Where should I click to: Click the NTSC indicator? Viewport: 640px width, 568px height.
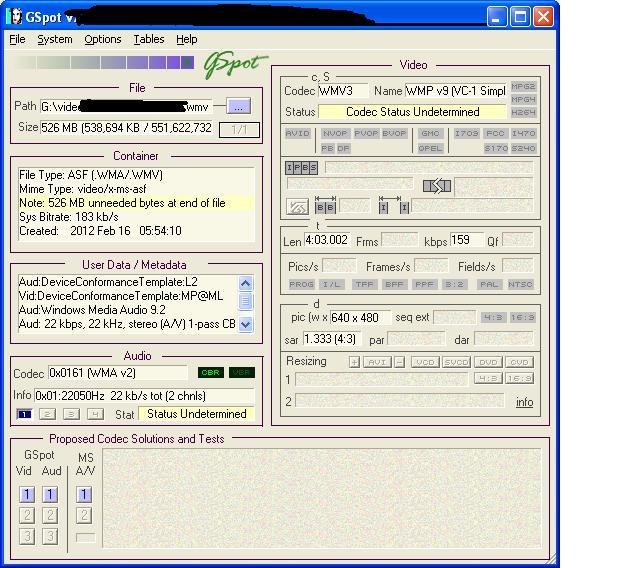pos(520,284)
